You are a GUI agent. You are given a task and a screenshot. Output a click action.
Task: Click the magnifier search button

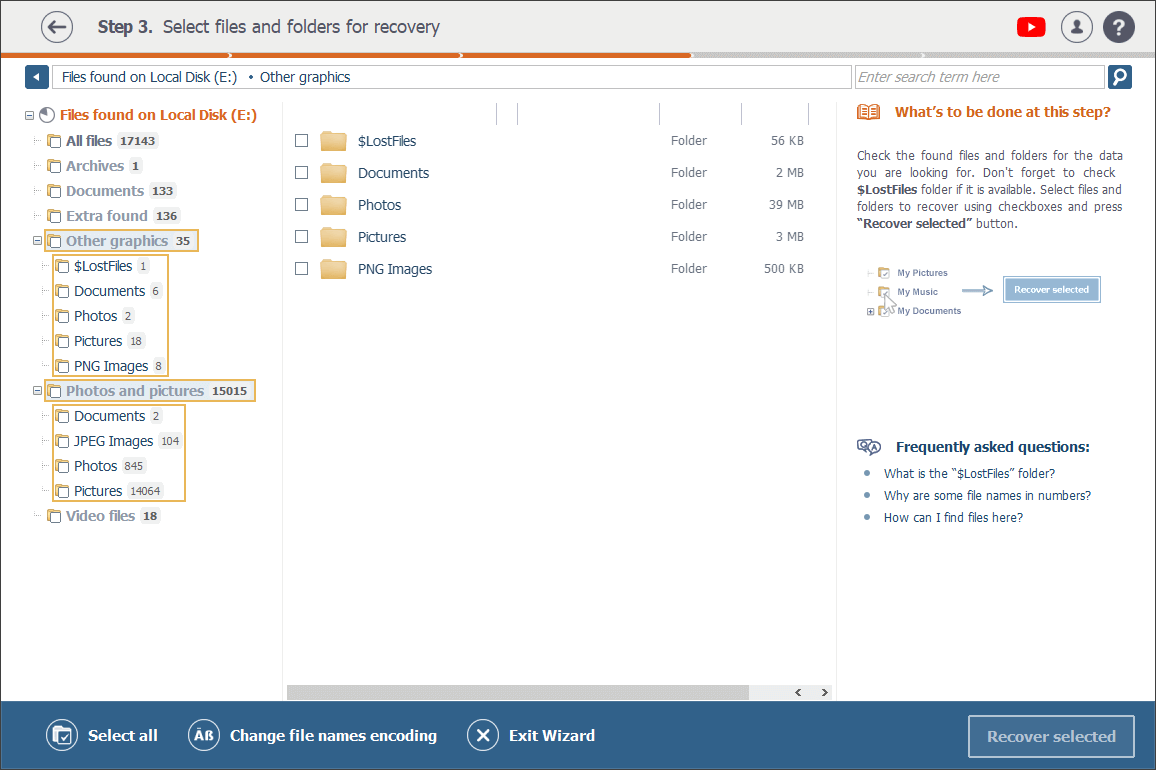[x=1120, y=77]
